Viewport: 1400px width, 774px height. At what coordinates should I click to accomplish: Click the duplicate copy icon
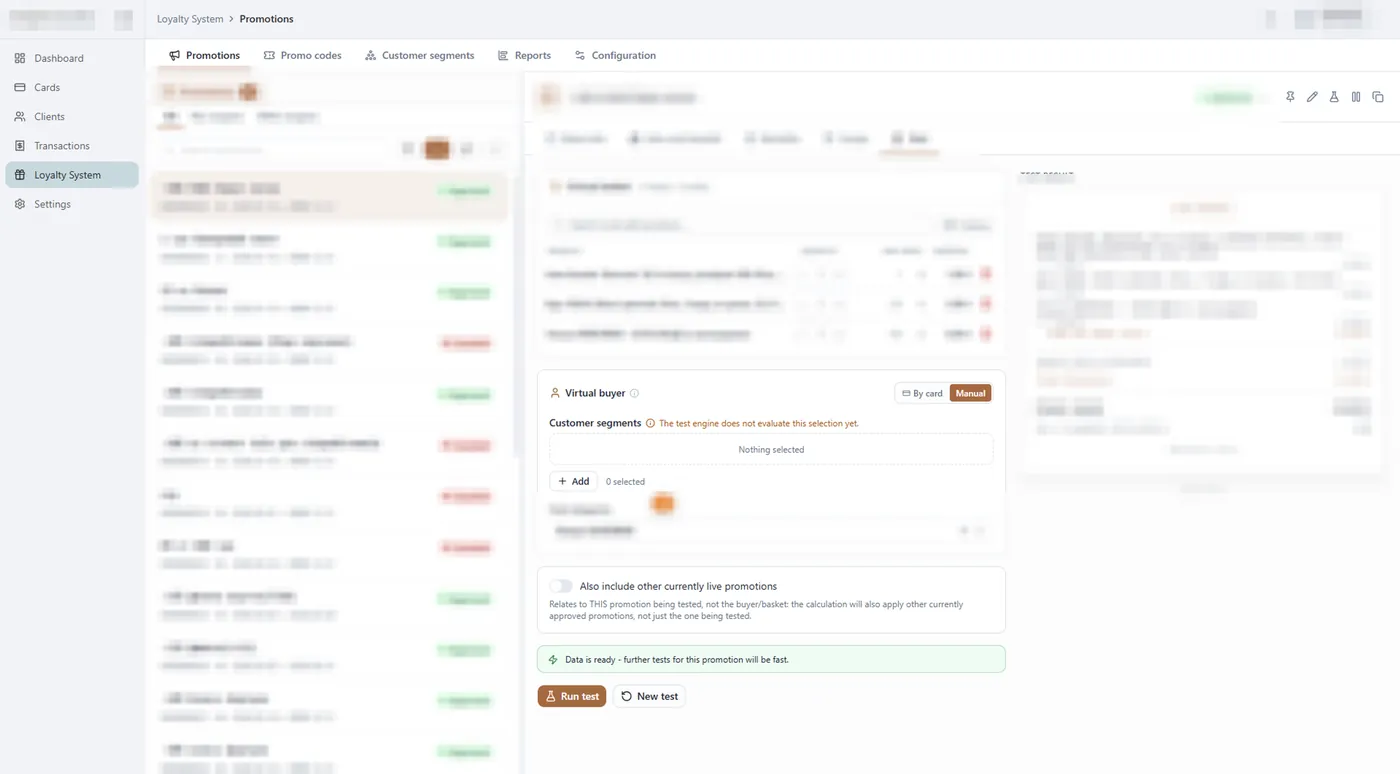(1378, 97)
